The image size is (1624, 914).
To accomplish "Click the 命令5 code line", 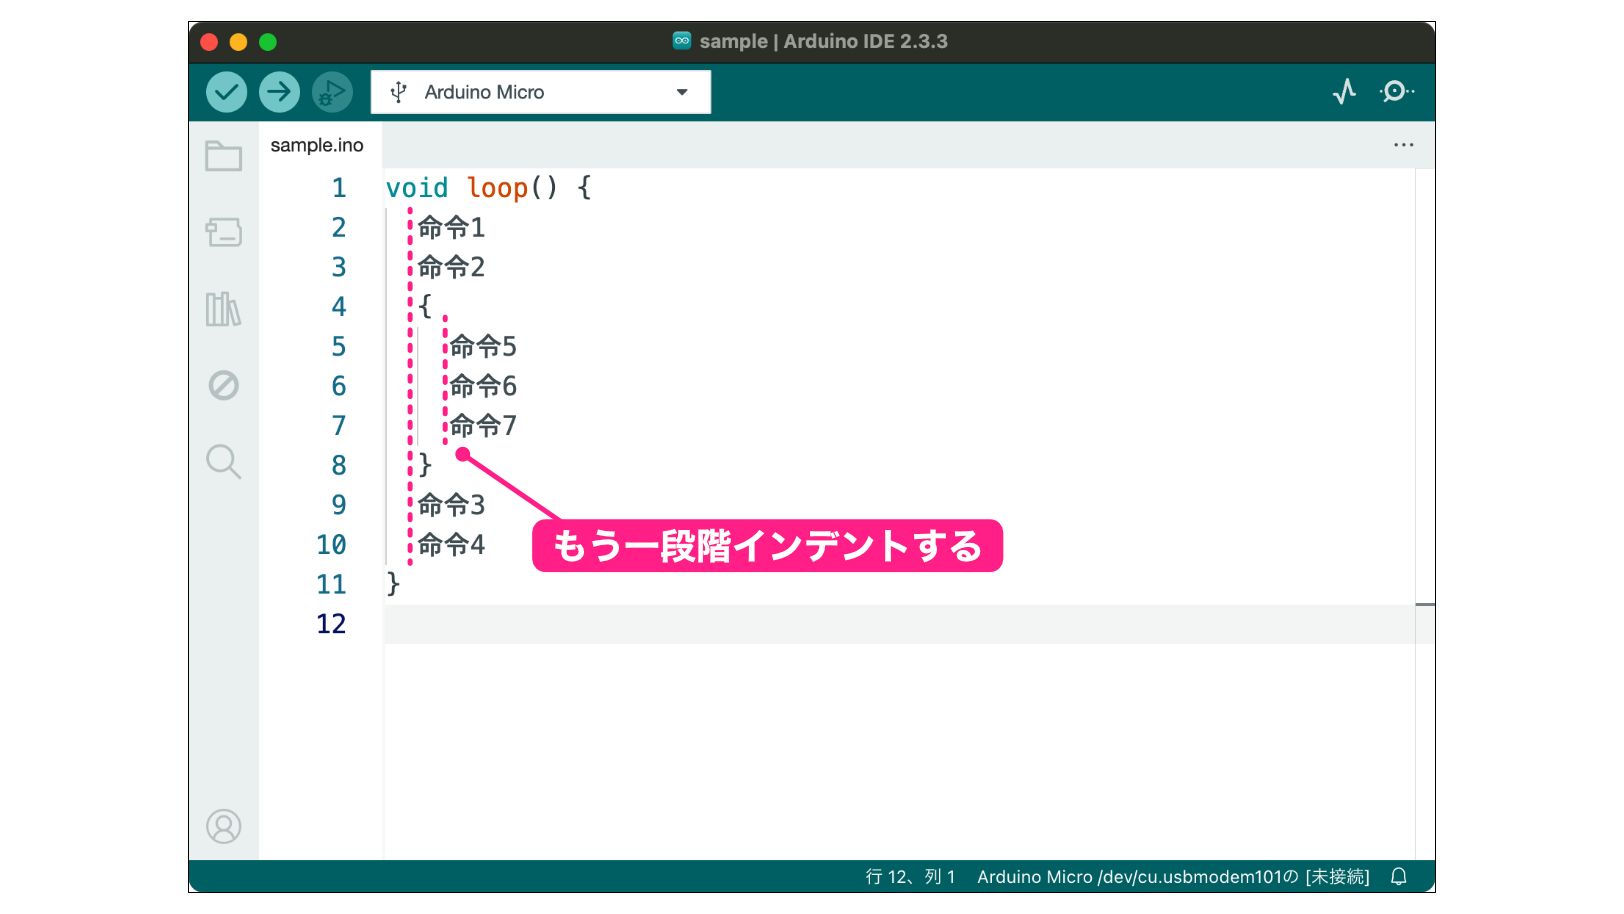I will (x=483, y=346).
